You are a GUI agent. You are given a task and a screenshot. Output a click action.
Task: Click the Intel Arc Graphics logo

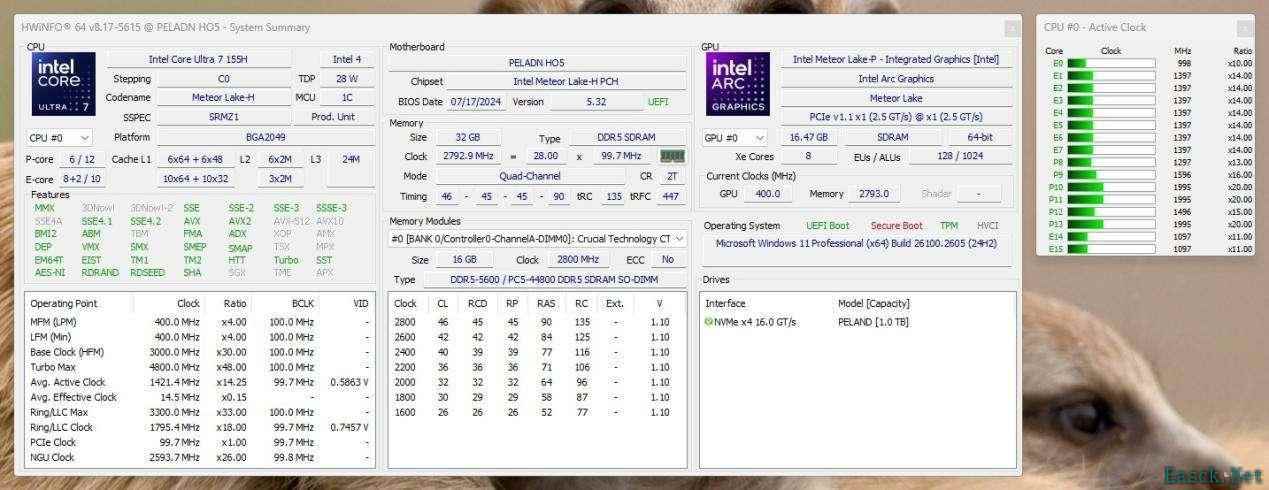click(739, 86)
